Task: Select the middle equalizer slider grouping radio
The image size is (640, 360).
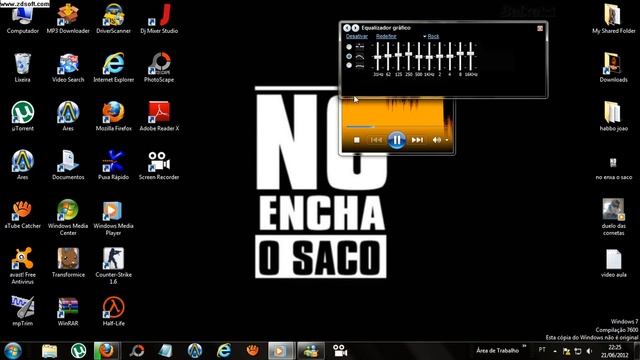Action: point(349,56)
